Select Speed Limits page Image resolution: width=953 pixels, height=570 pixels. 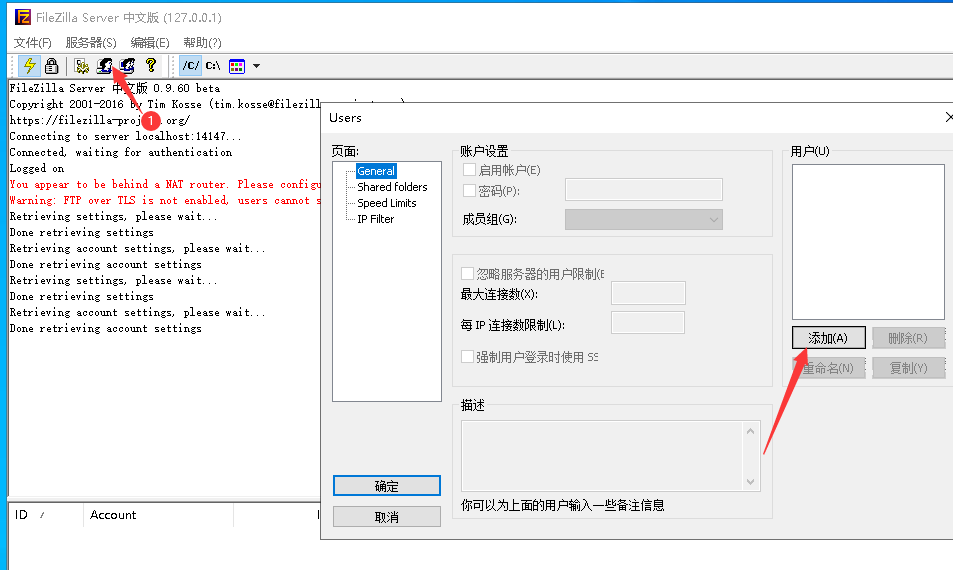click(387, 203)
